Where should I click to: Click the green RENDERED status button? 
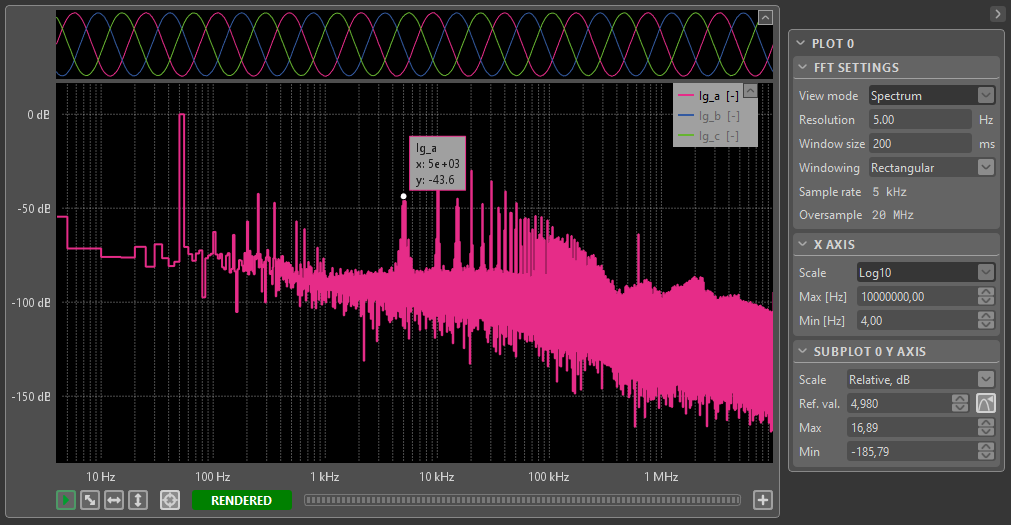click(x=241, y=500)
